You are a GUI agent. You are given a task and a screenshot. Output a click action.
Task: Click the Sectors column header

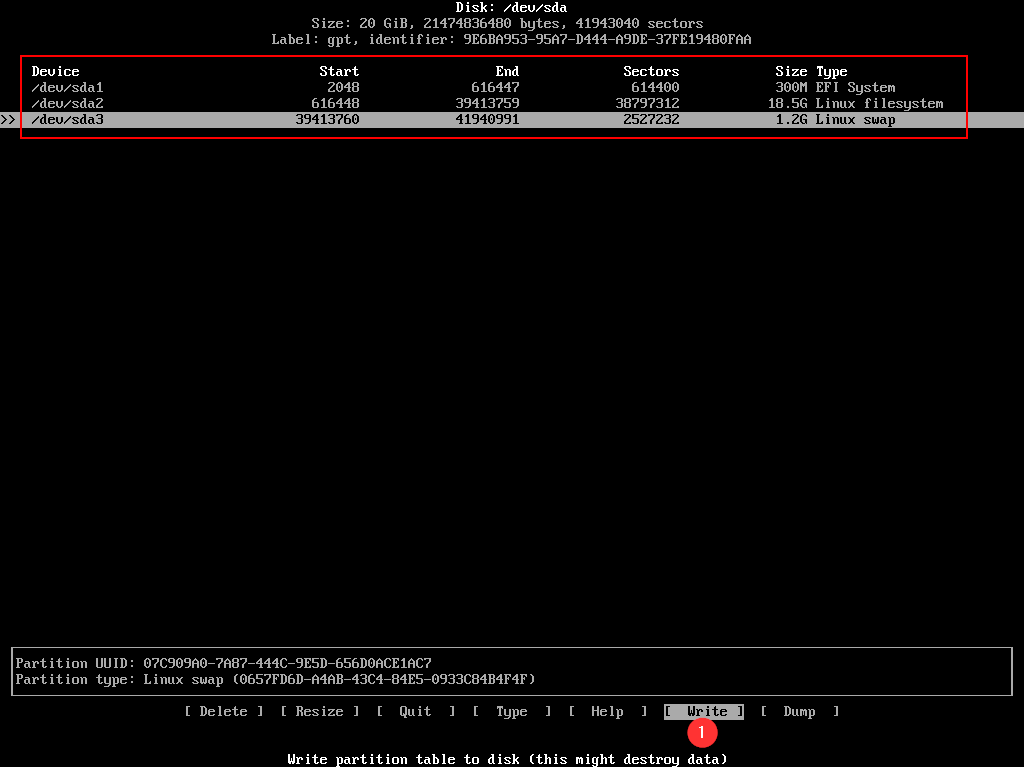click(651, 71)
